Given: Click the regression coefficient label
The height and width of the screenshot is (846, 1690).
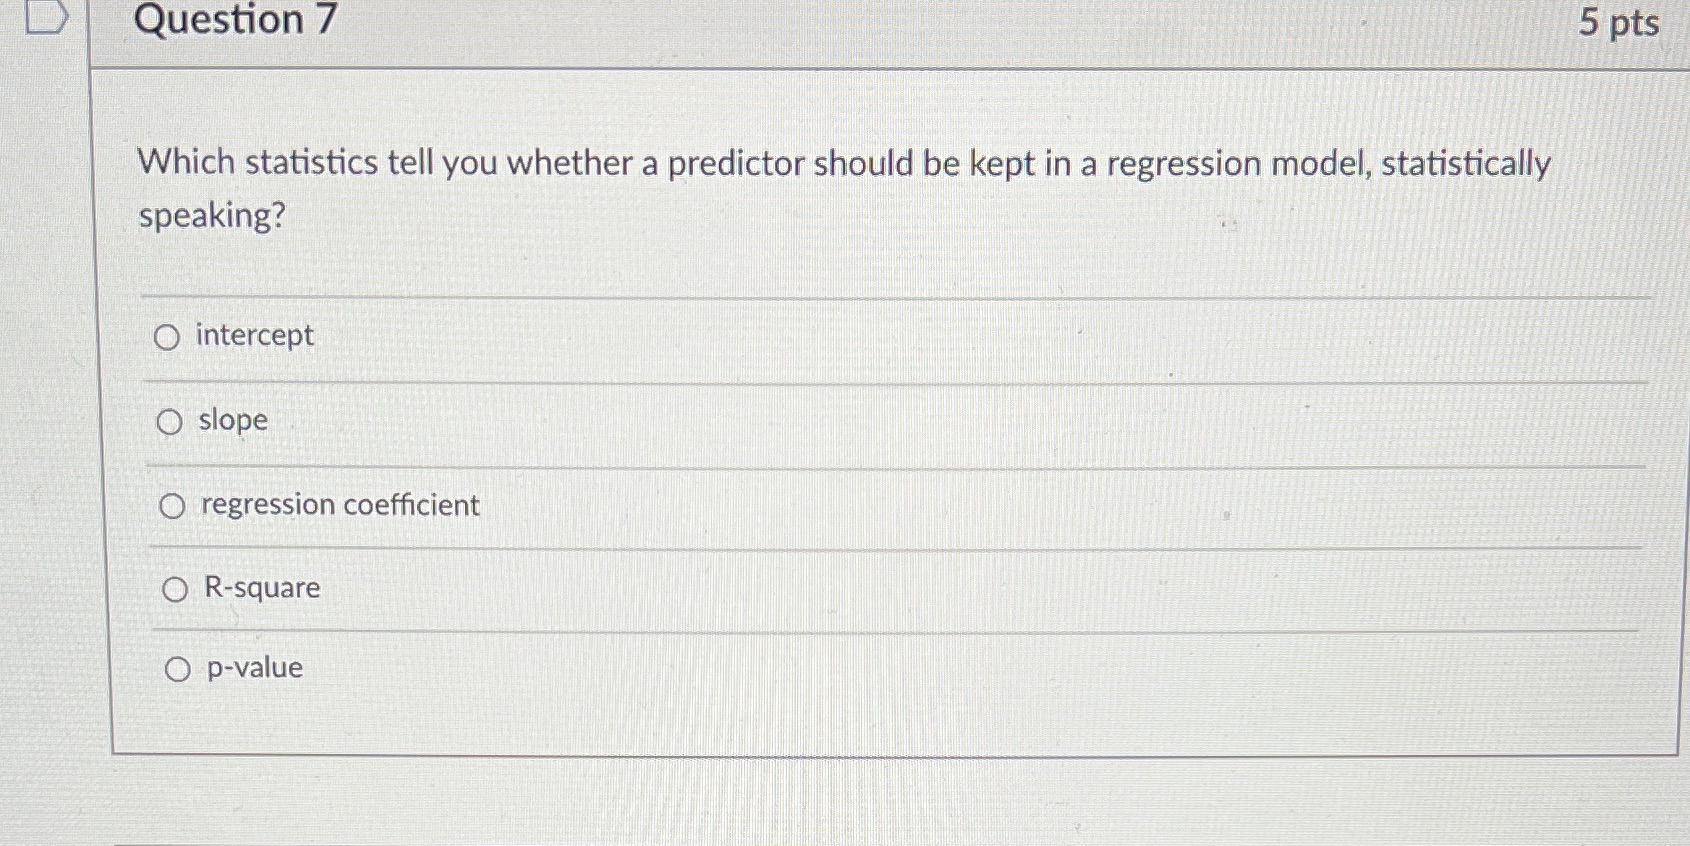Looking at the screenshot, I should point(339,505).
